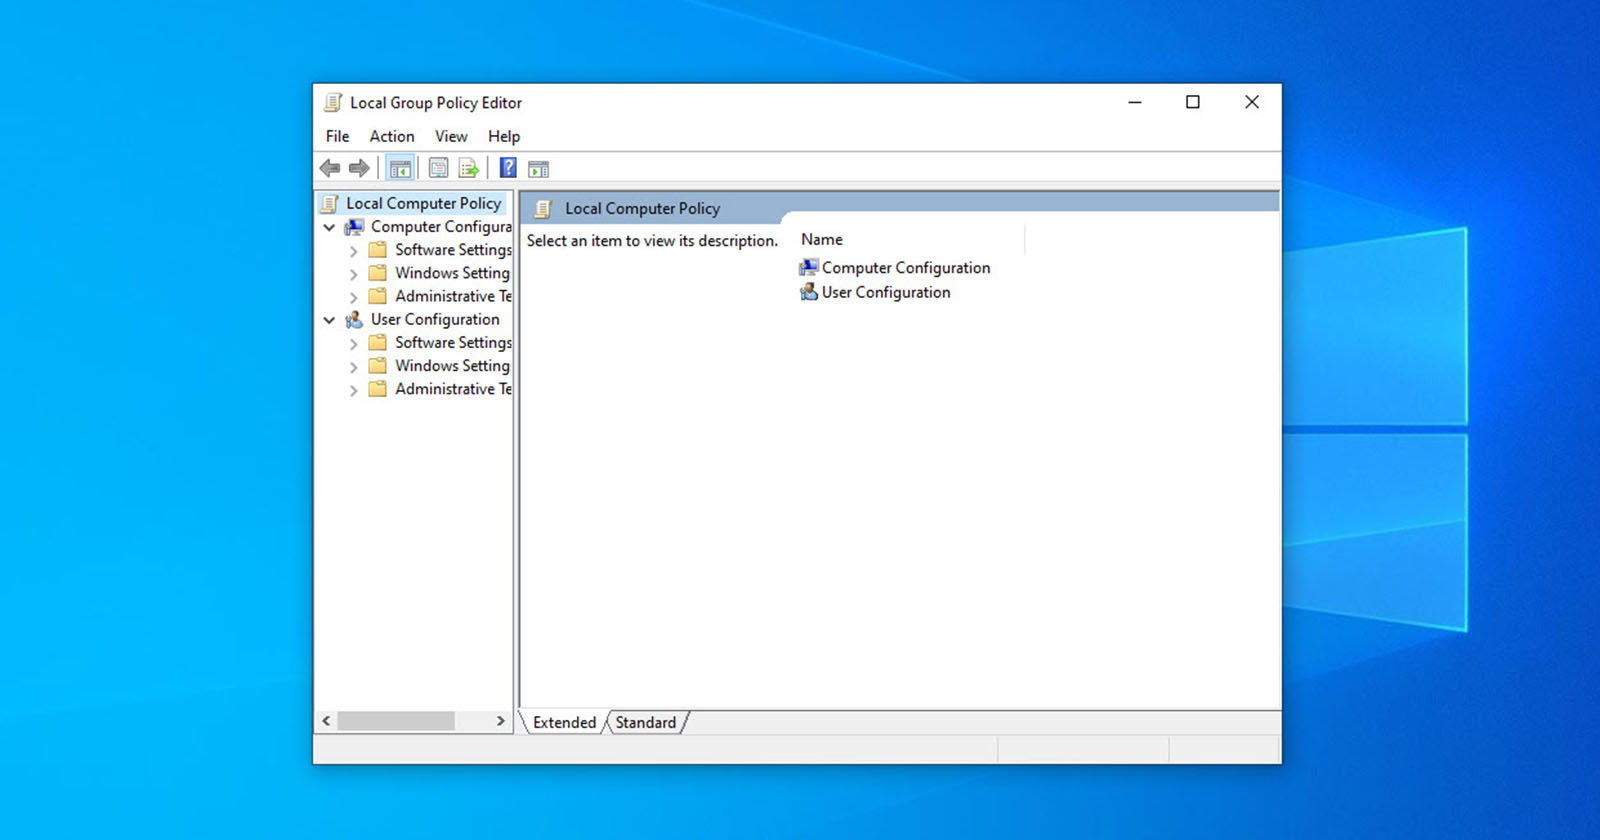Select Local Computer Policy root in the tree
This screenshot has width=1600, height=840.
[x=423, y=203]
